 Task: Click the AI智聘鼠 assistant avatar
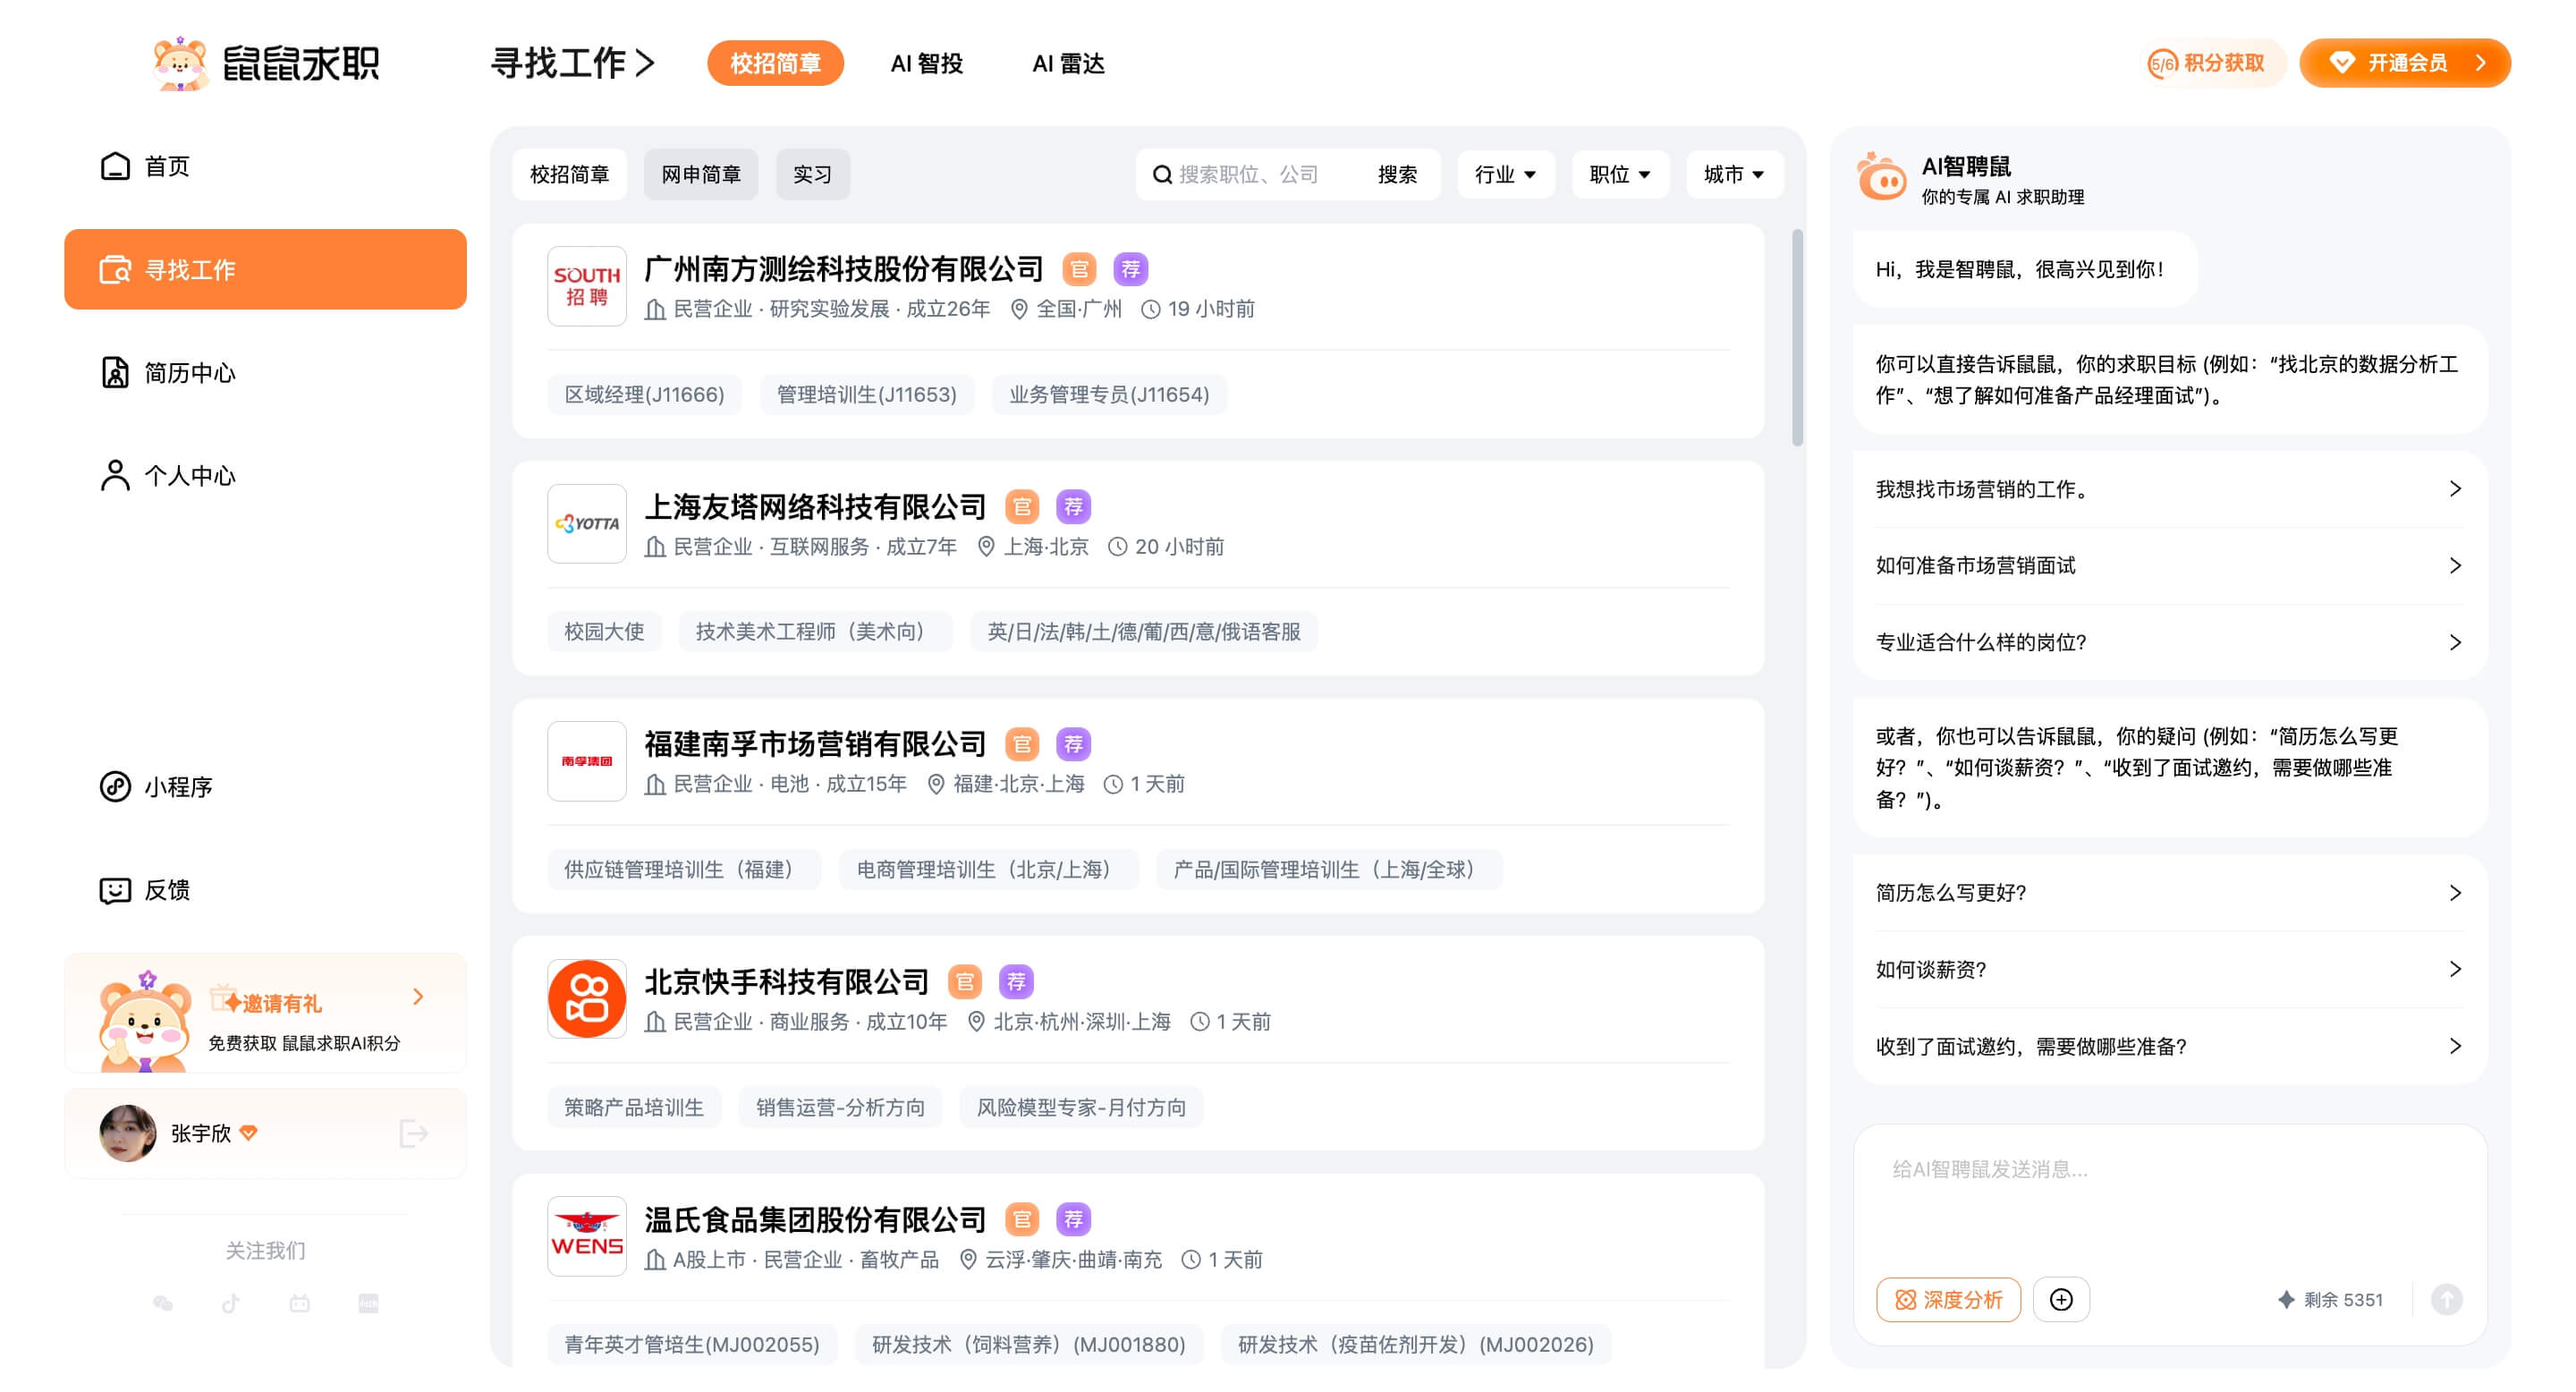click(1881, 178)
